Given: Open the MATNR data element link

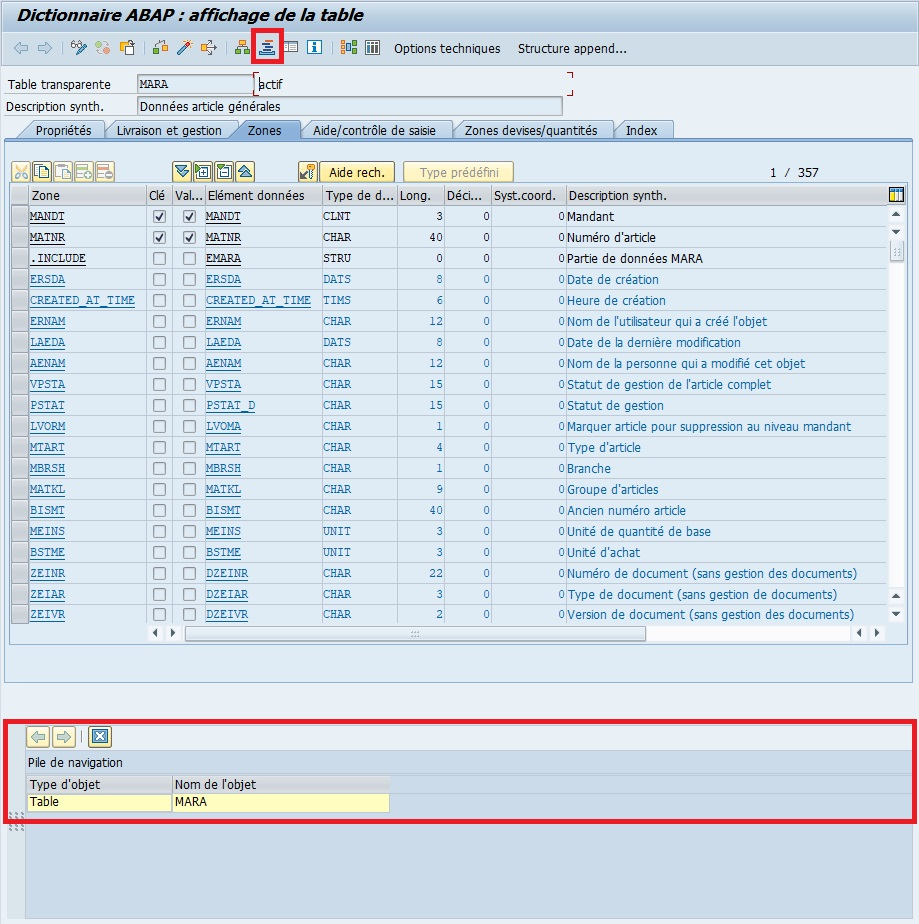Looking at the screenshot, I should (223, 238).
